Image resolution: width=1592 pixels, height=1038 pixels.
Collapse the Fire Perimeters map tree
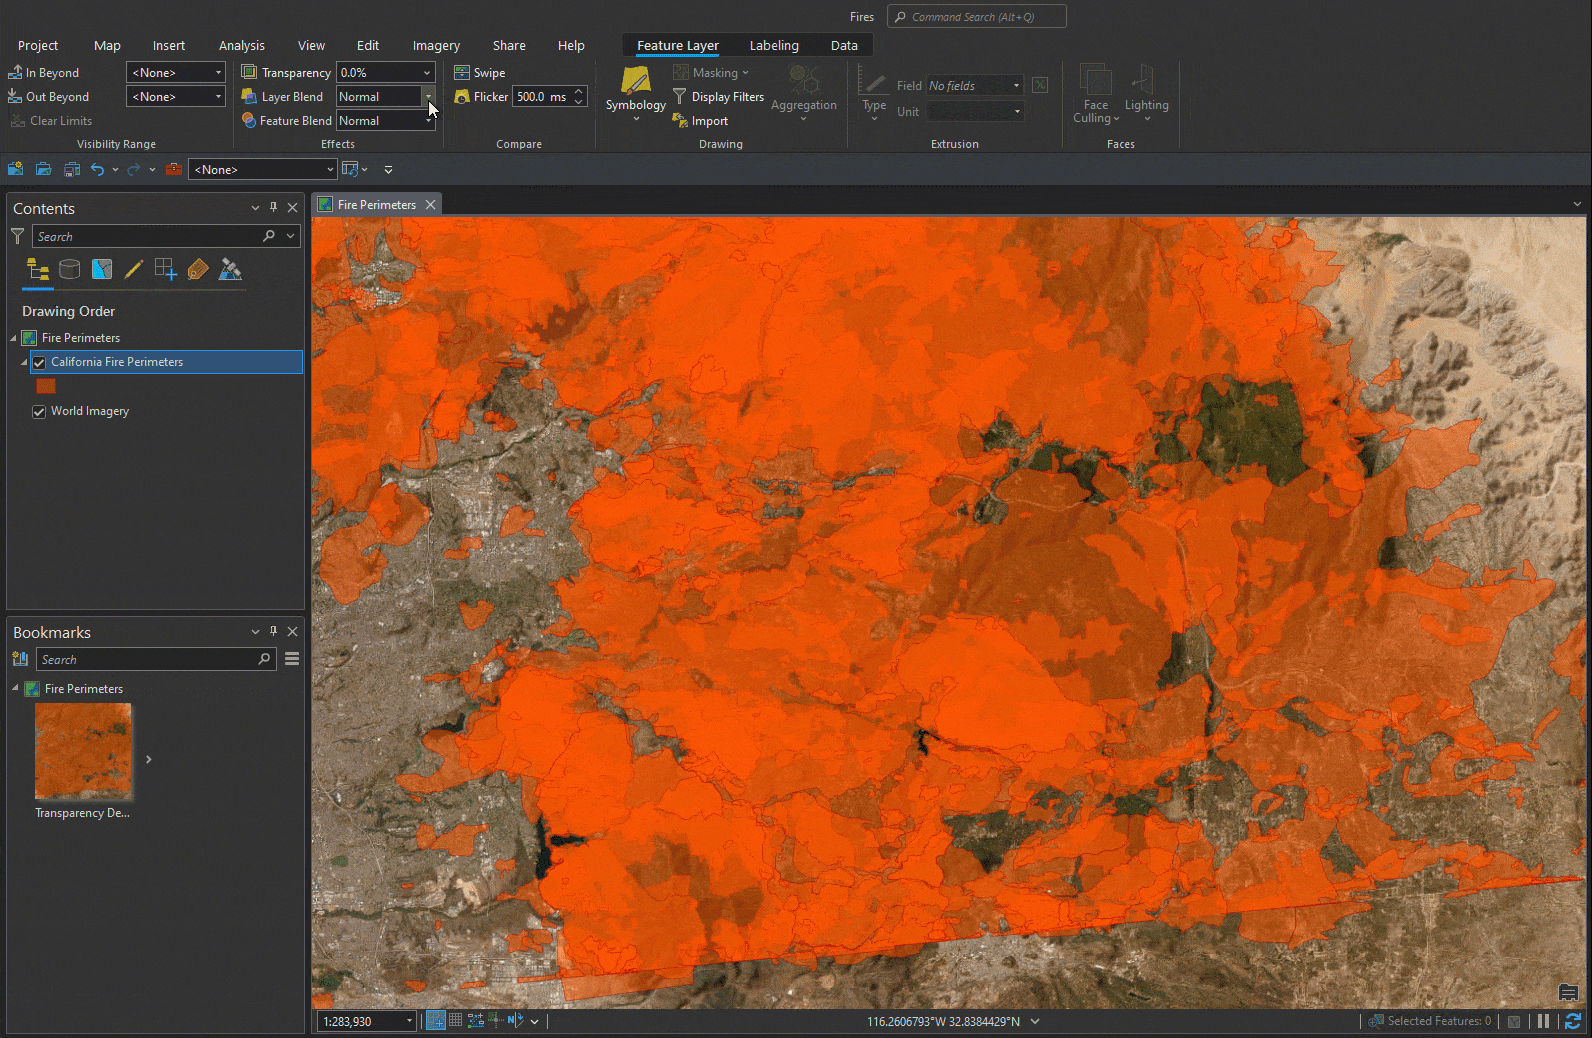coord(14,338)
